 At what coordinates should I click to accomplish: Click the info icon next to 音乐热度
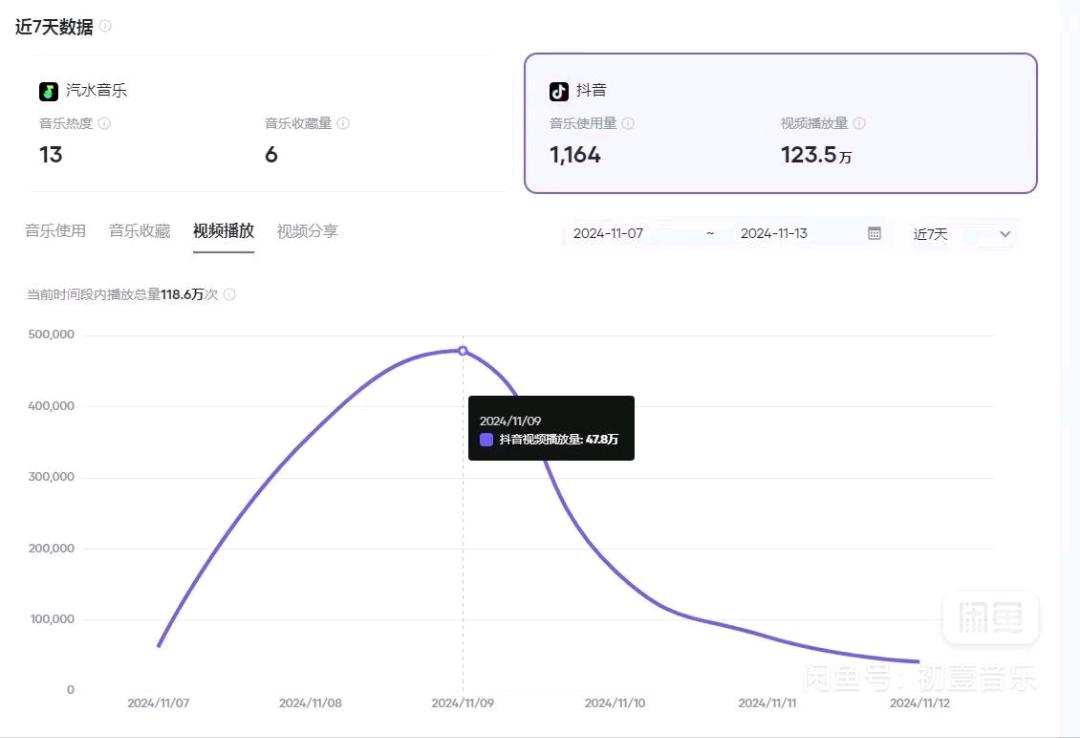coord(104,123)
